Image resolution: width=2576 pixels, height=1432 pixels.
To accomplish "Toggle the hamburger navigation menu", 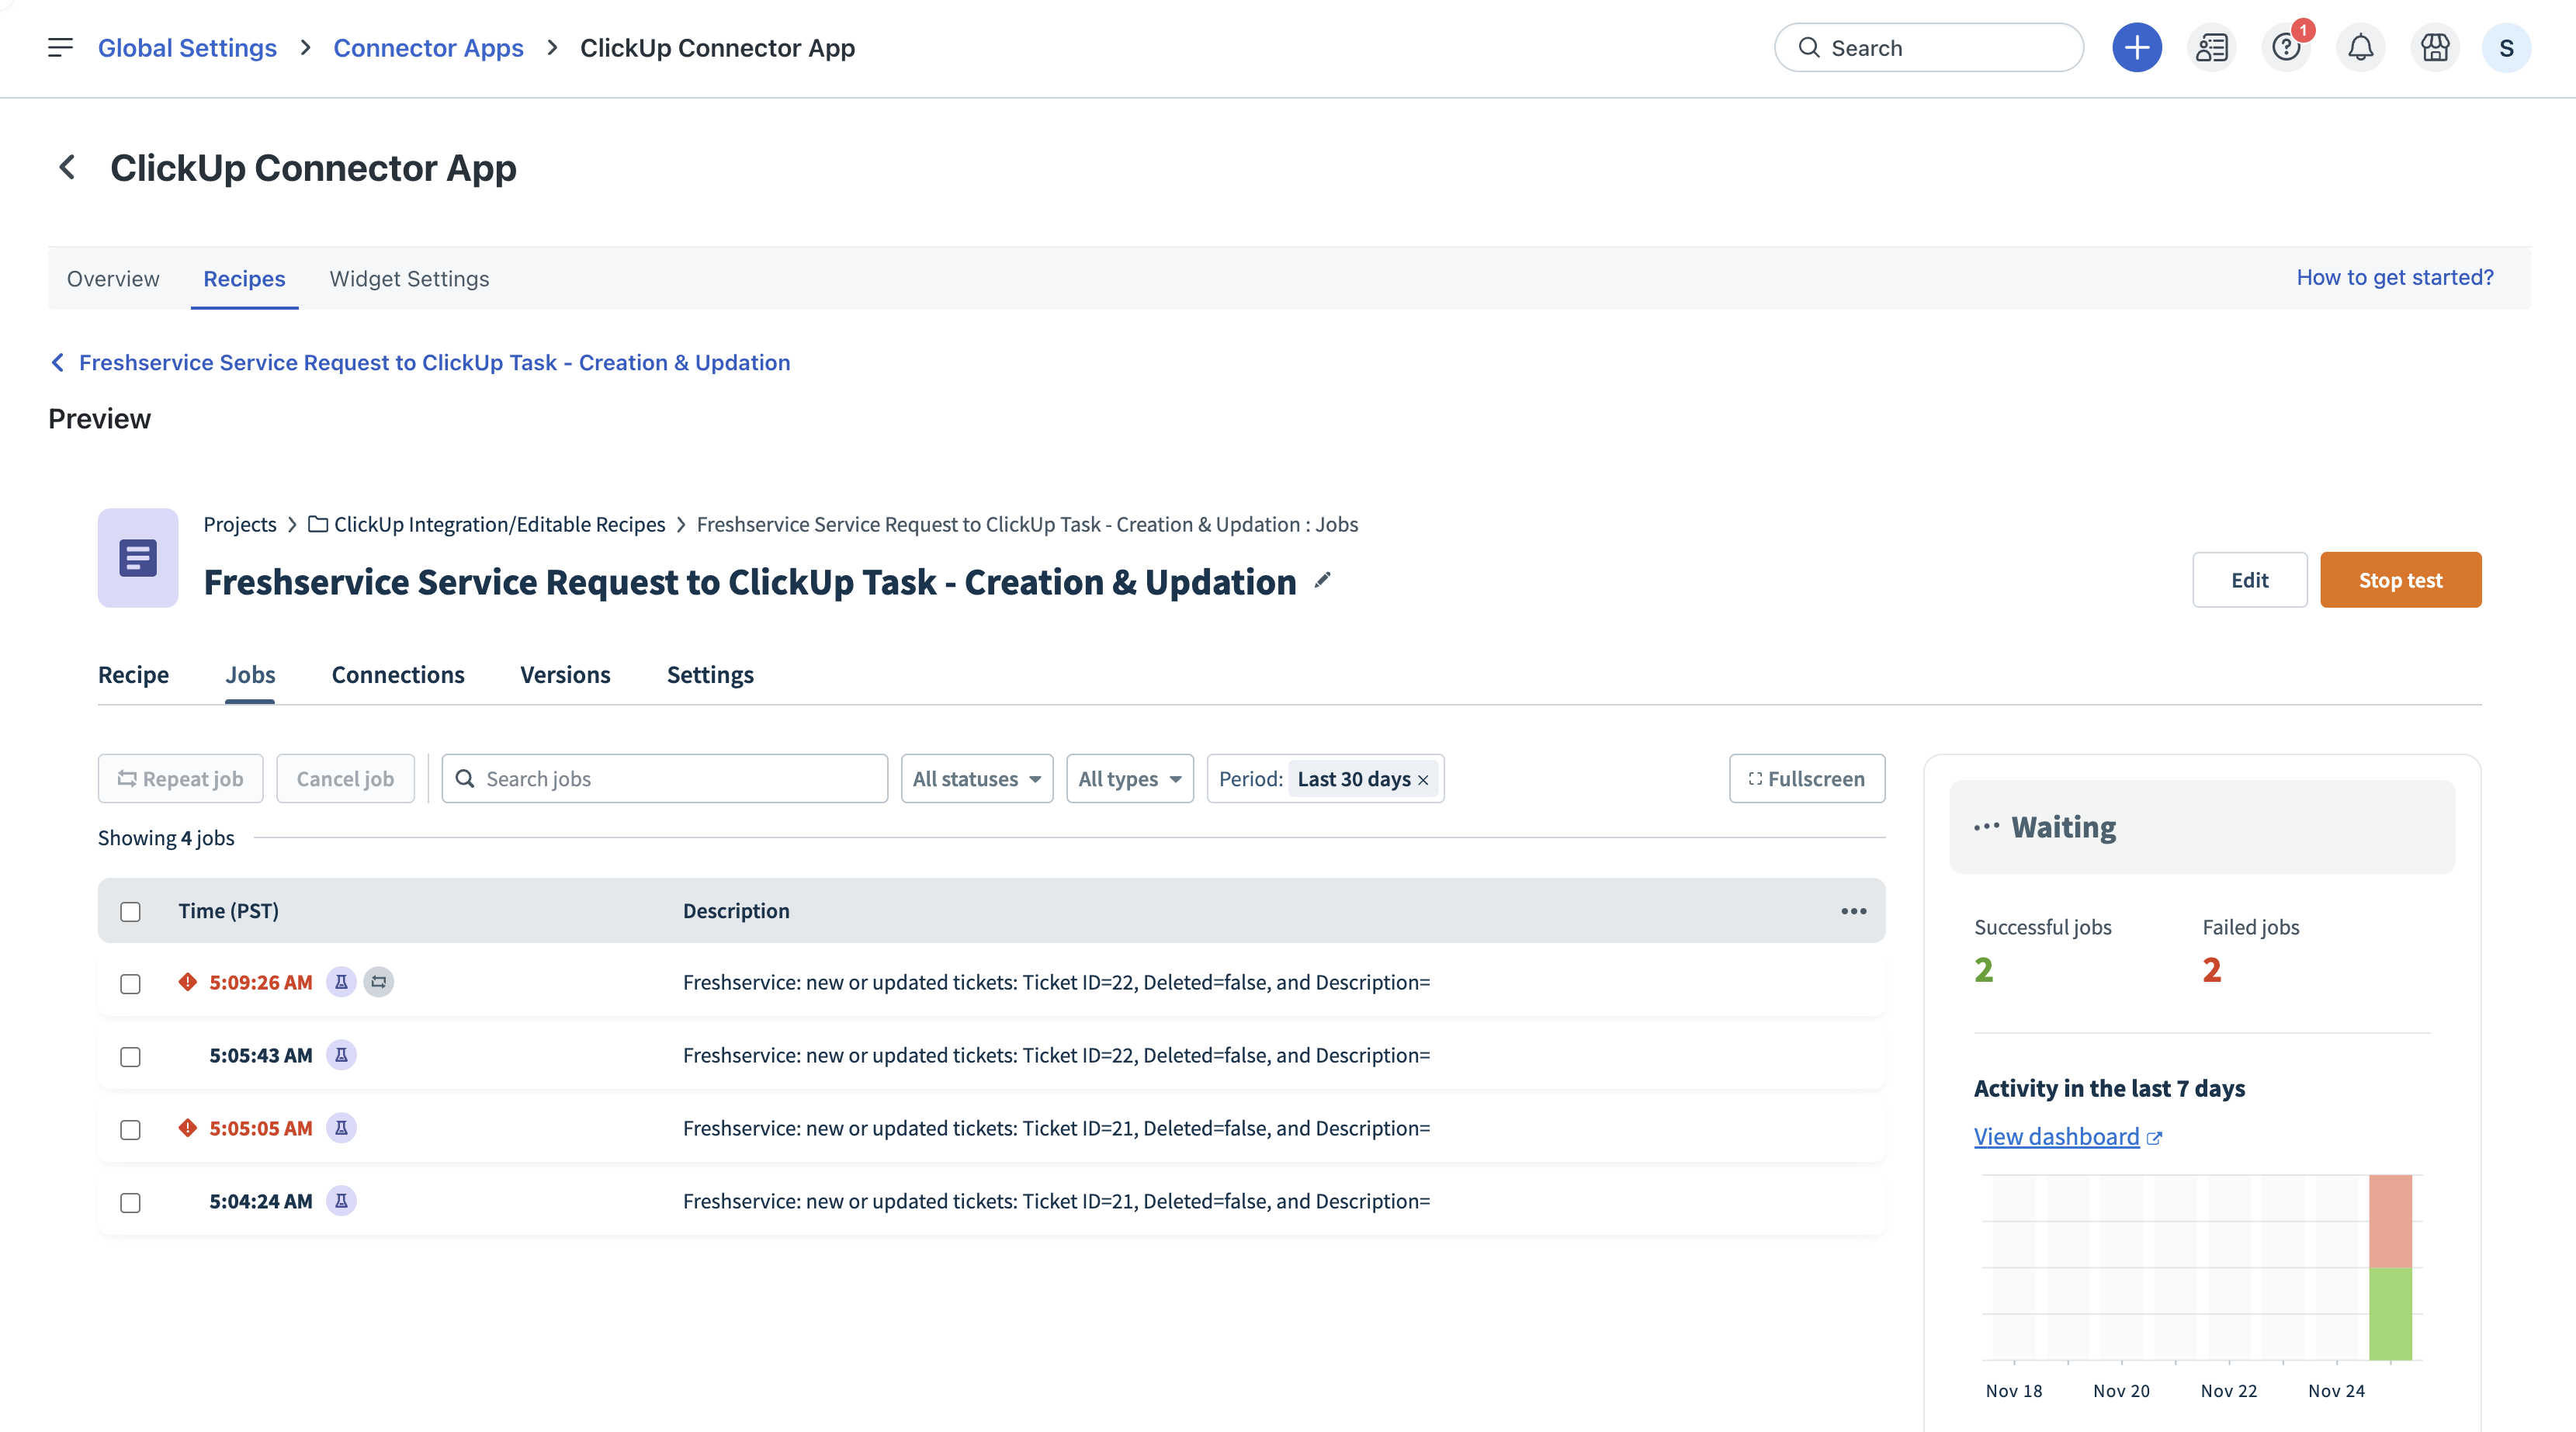I will pos(60,48).
